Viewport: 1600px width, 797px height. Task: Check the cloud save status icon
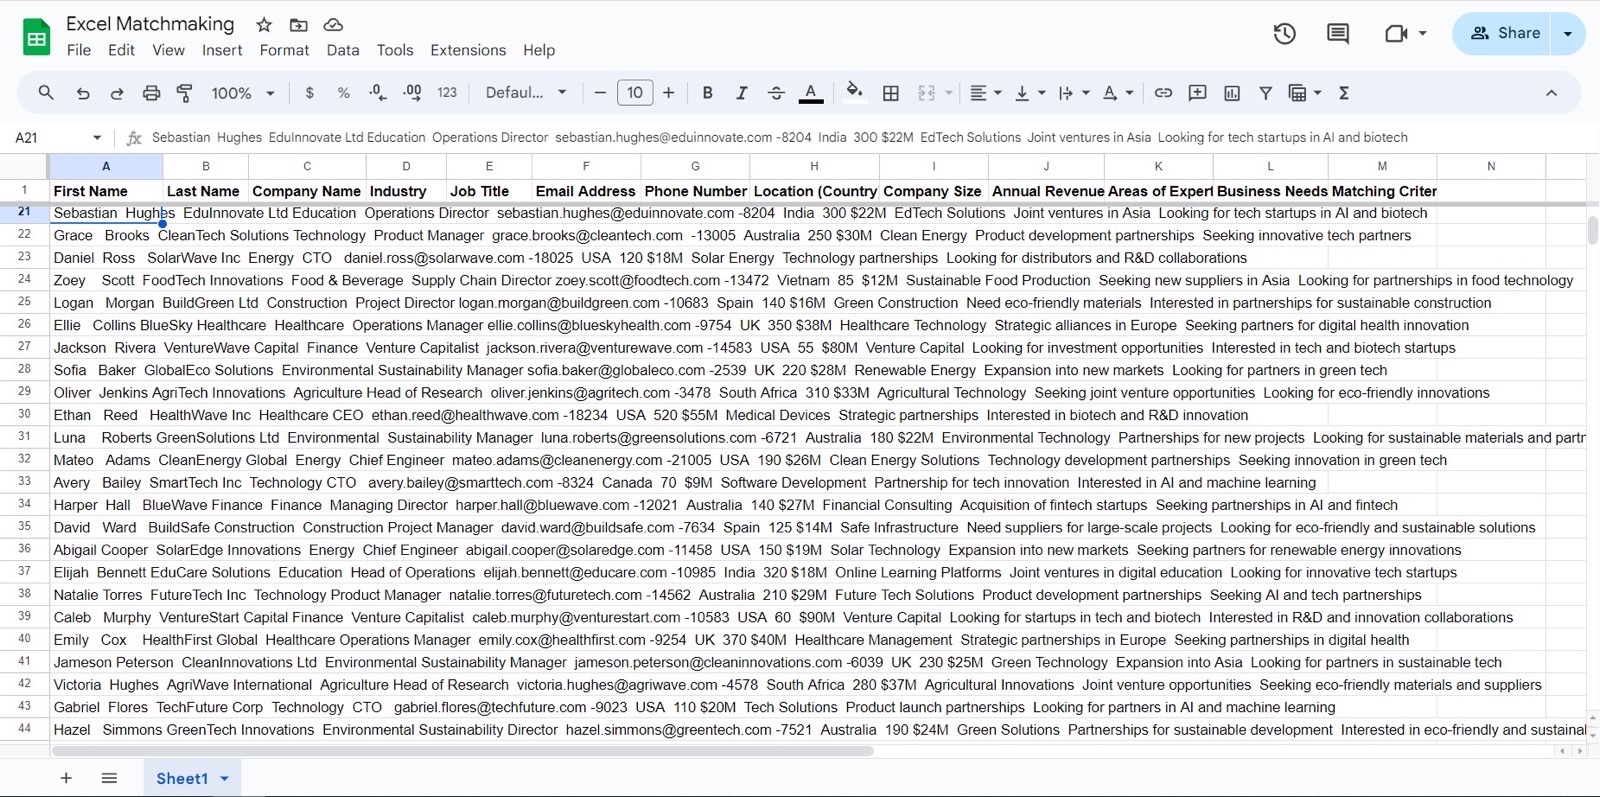pos(333,24)
